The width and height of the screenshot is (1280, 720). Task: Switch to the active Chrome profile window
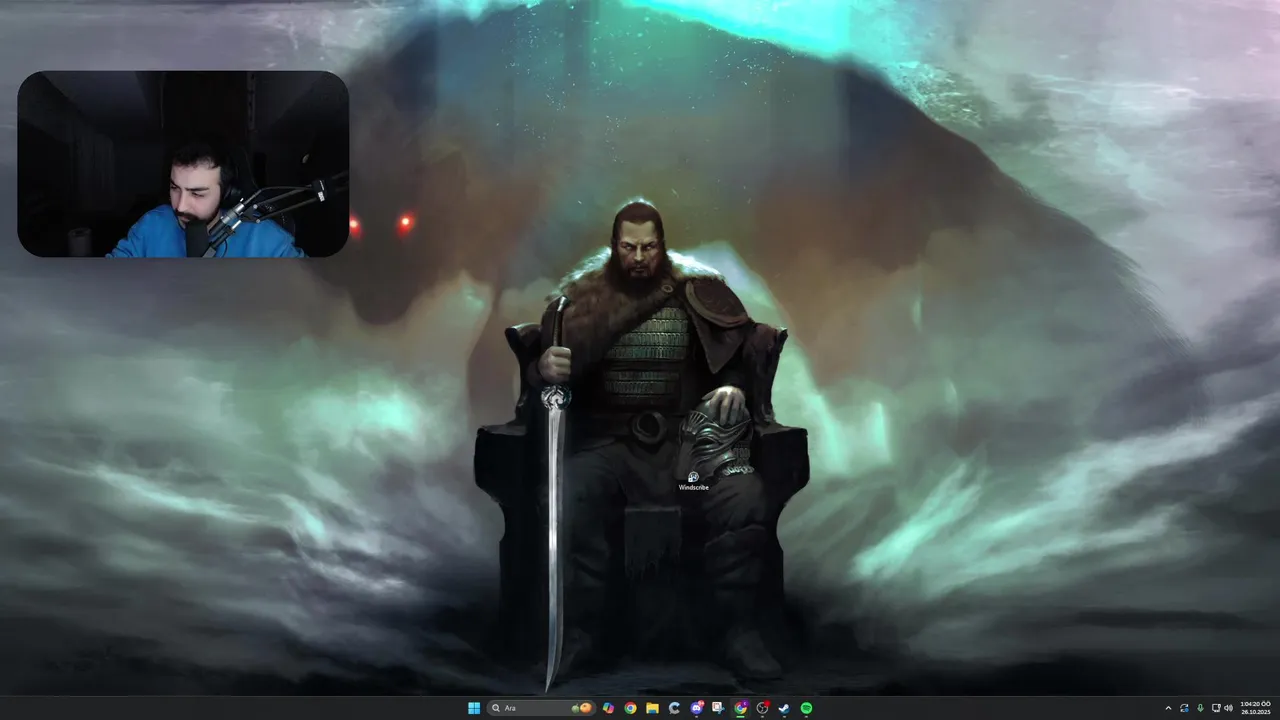point(741,708)
